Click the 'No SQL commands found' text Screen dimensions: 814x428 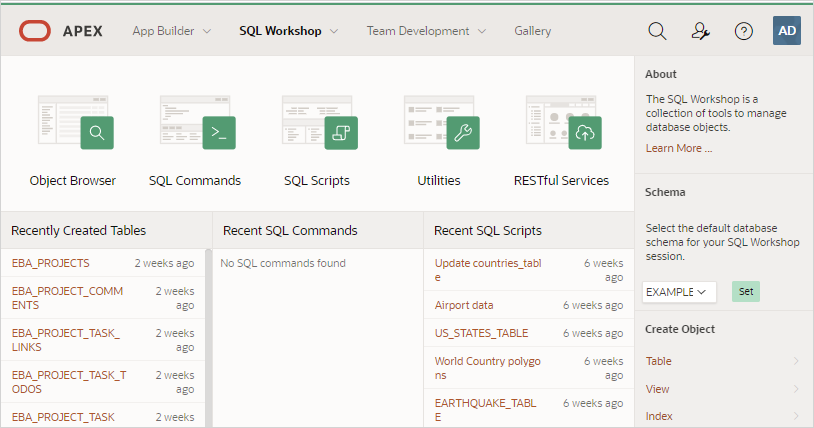pos(283,263)
